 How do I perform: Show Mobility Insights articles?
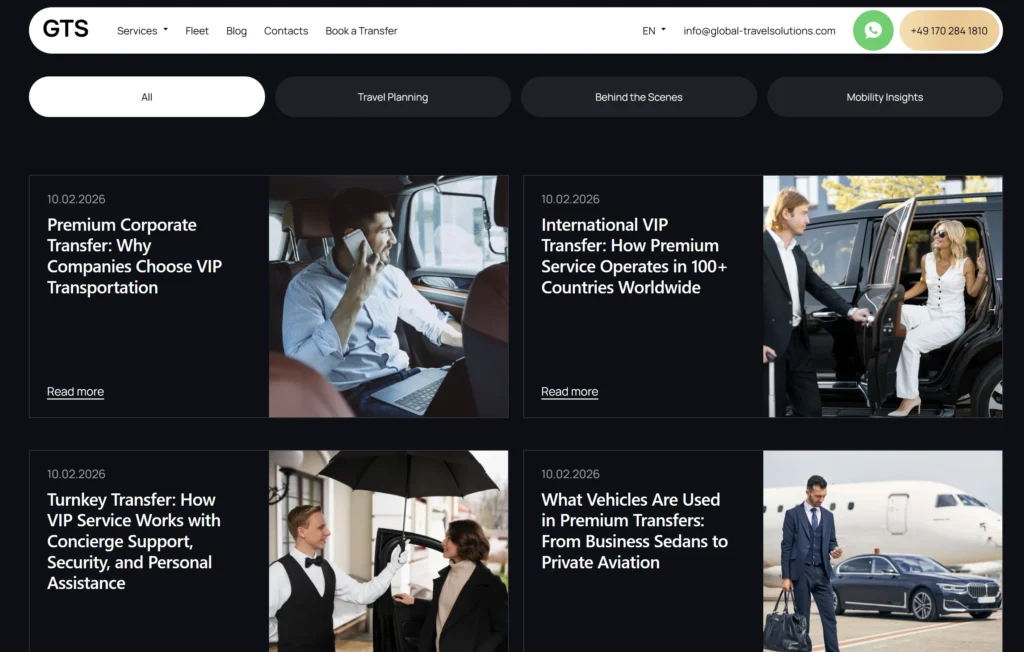(x=884, y=97)
